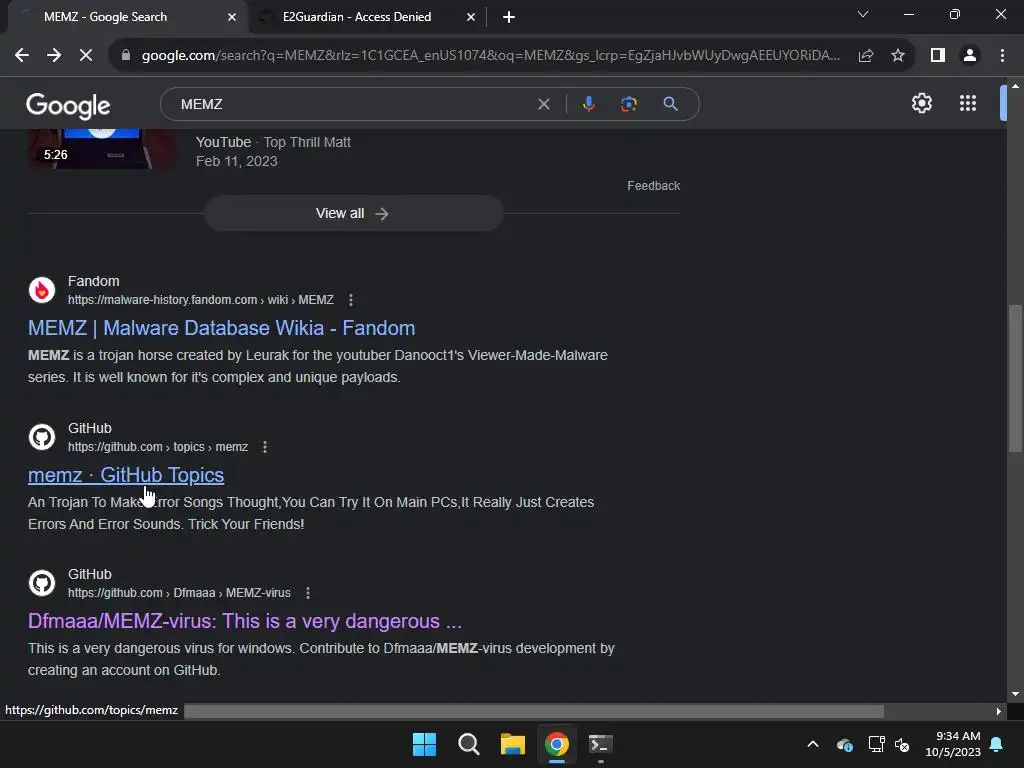The image size is (1024, 768).
Task: Click the Fandom site favicon
Action: [42, 290]
